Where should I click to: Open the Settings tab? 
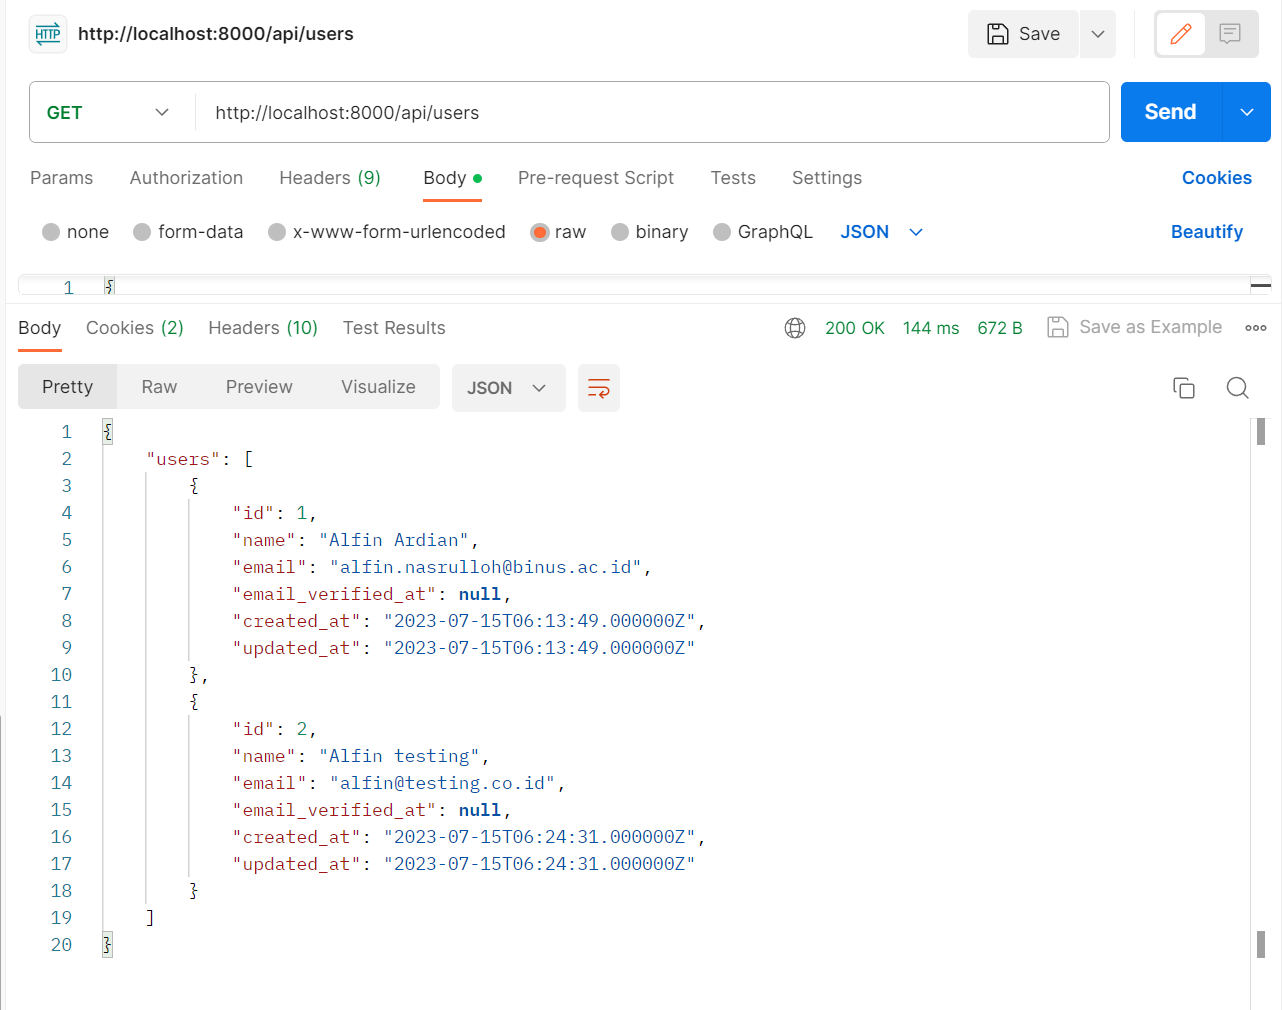click(827, 178)
